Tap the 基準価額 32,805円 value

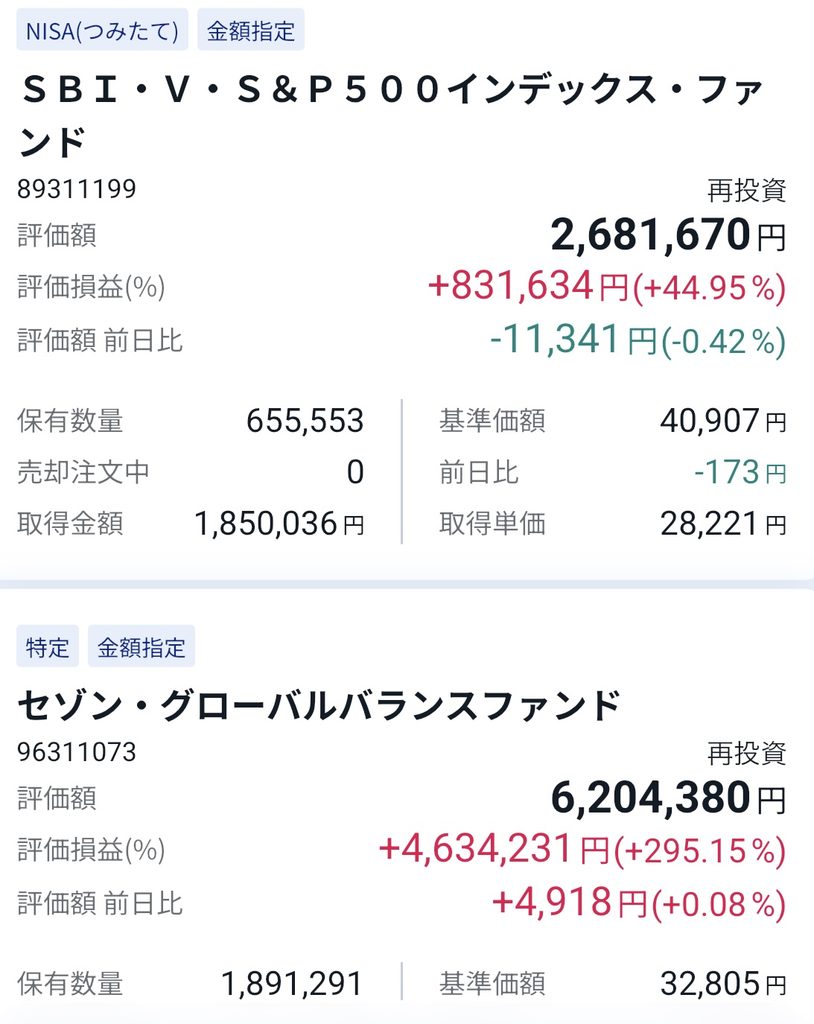coord(723,984)
